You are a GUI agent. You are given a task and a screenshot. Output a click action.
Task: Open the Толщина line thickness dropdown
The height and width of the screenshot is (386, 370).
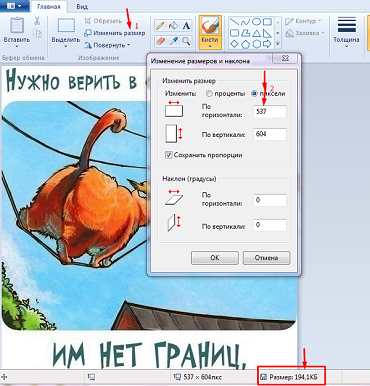tap(346, 33)
